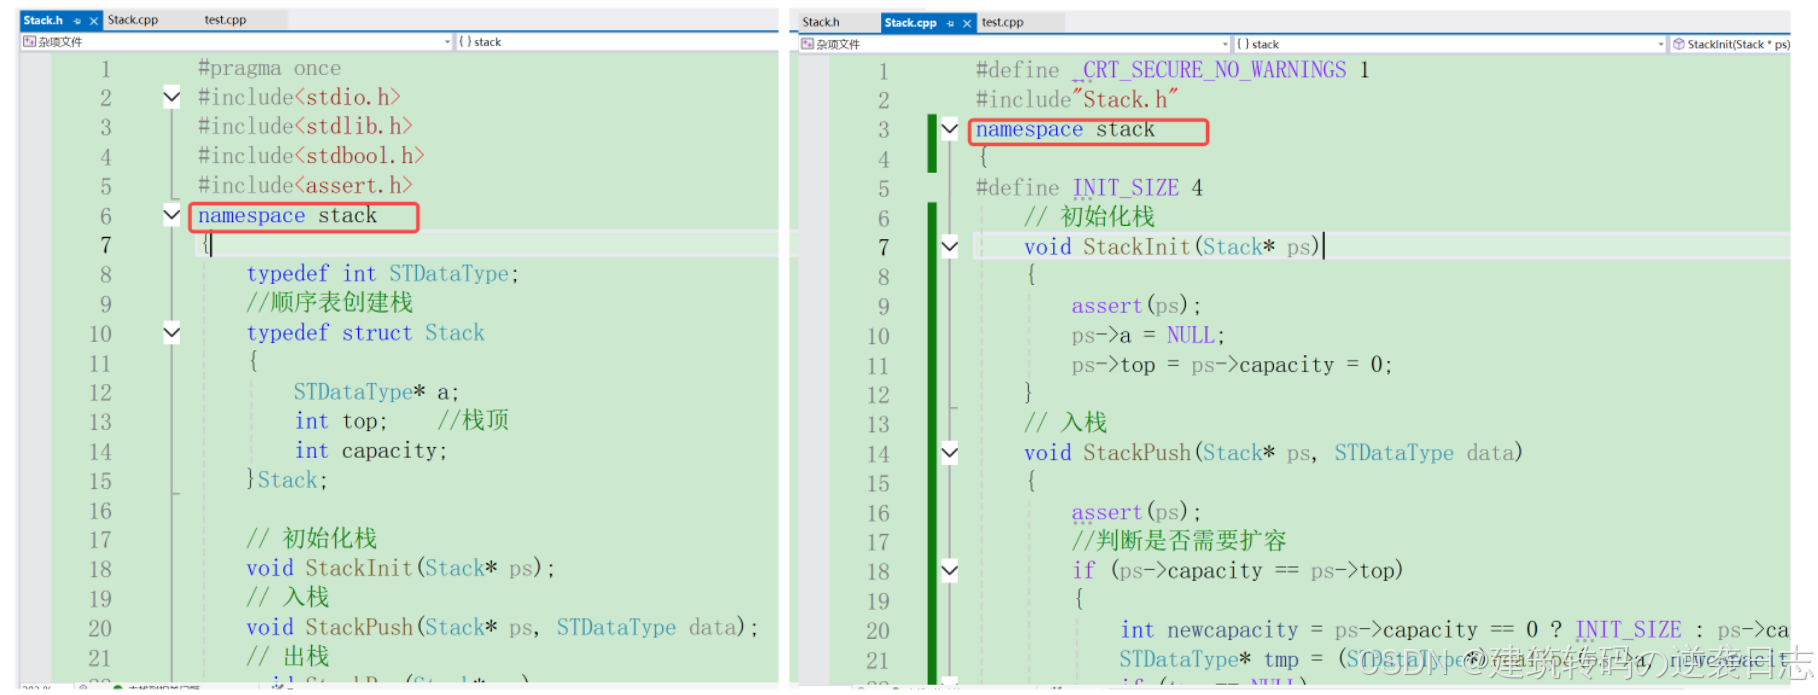Image resolution: width=1818 pixels, height=695 pixels.
Task: Click '#define INIT_SIZE 4' line
Action: tap(1089, 188)
